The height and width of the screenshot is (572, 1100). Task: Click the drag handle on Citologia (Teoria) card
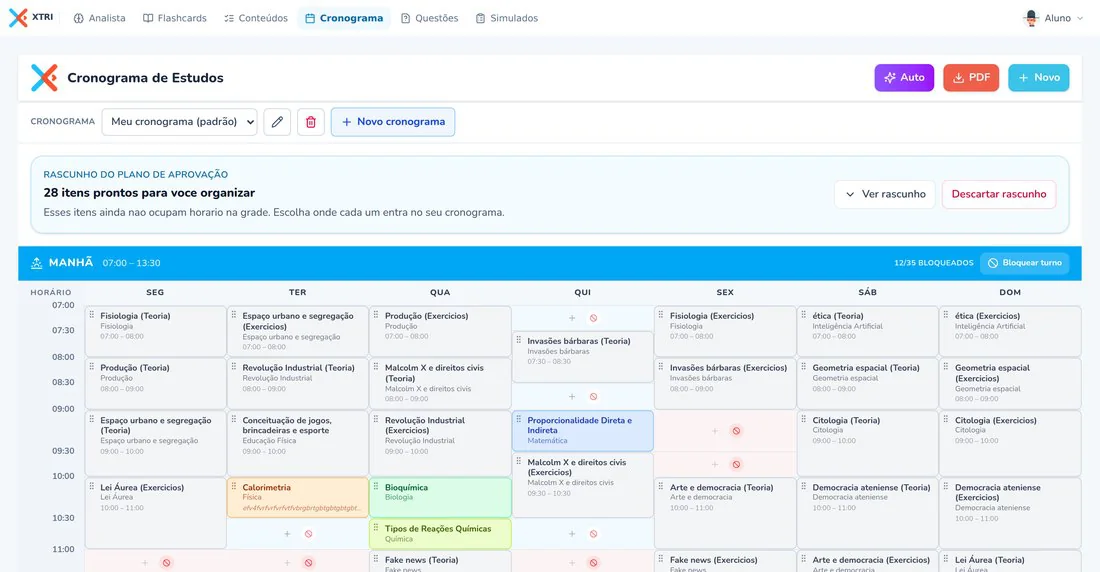coord(803,420)
